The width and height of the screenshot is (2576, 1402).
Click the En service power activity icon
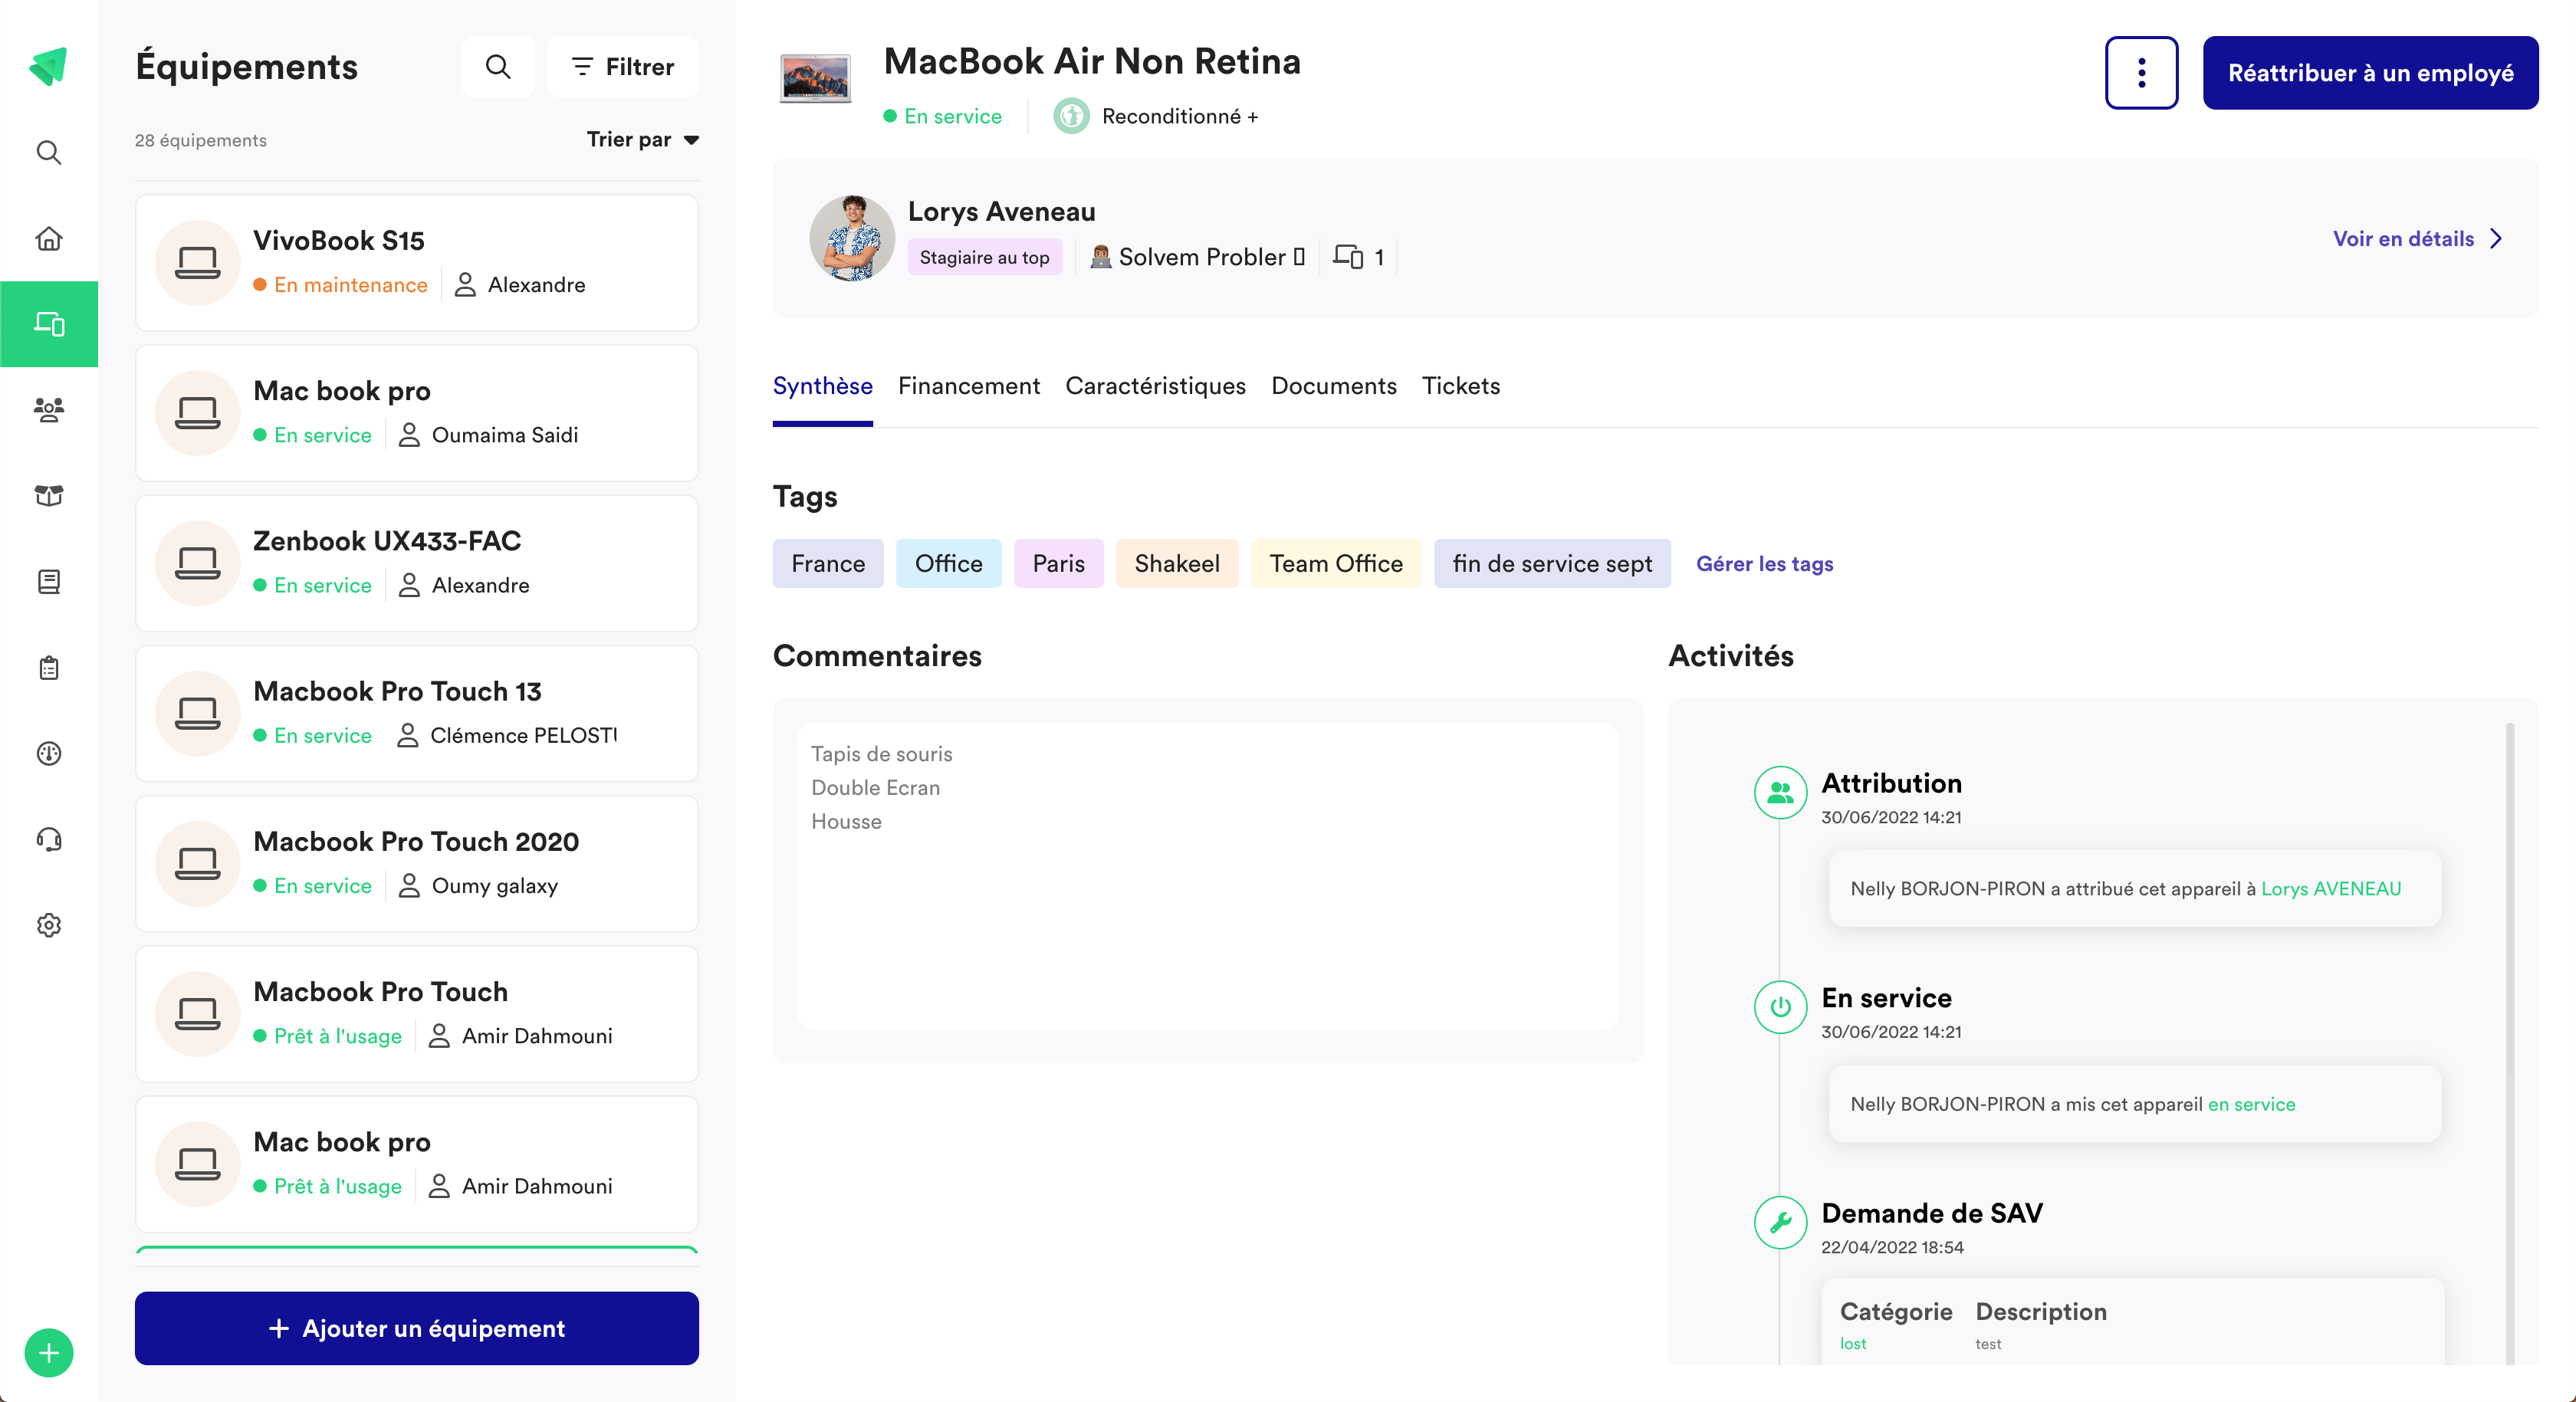(x=1780, y=1007)
